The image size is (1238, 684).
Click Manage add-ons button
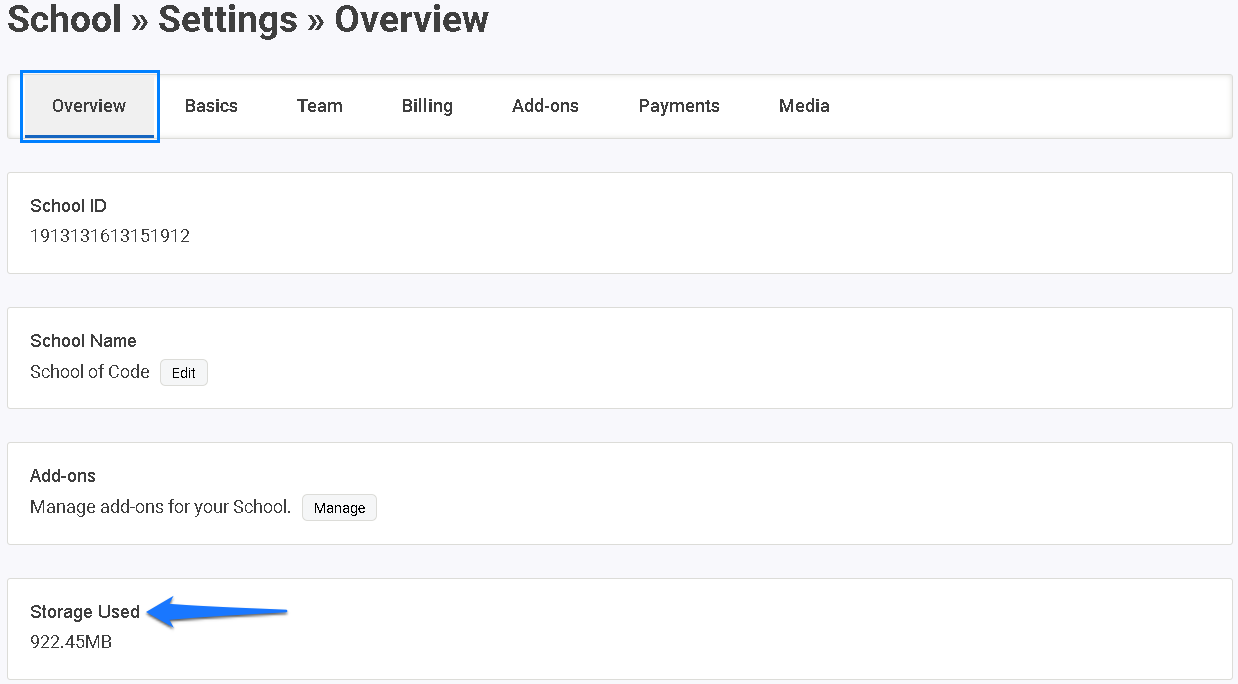coord(339,508)
